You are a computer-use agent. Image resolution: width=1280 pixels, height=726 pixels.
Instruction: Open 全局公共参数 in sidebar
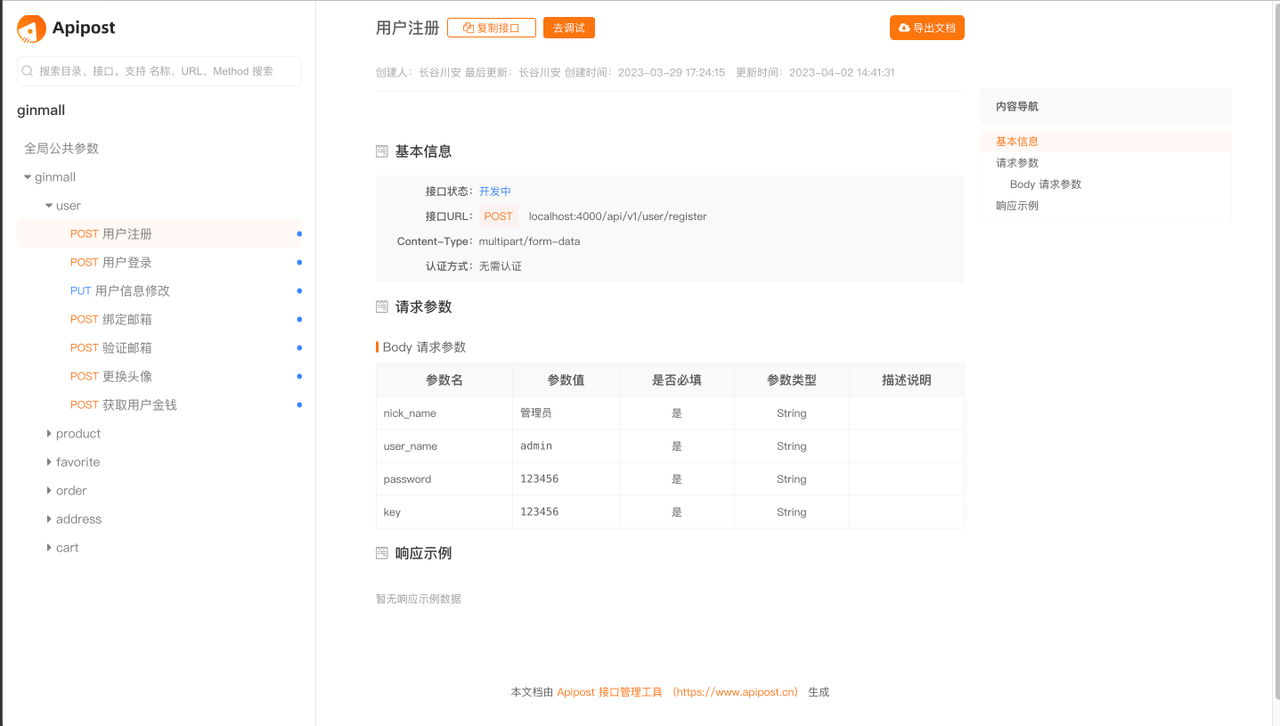point(62,148)
